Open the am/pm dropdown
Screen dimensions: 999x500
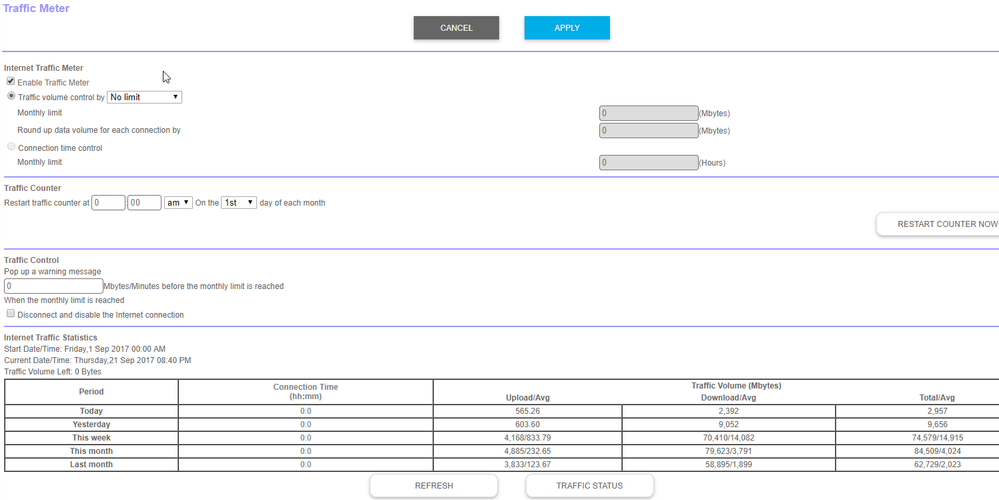[178, 203]
